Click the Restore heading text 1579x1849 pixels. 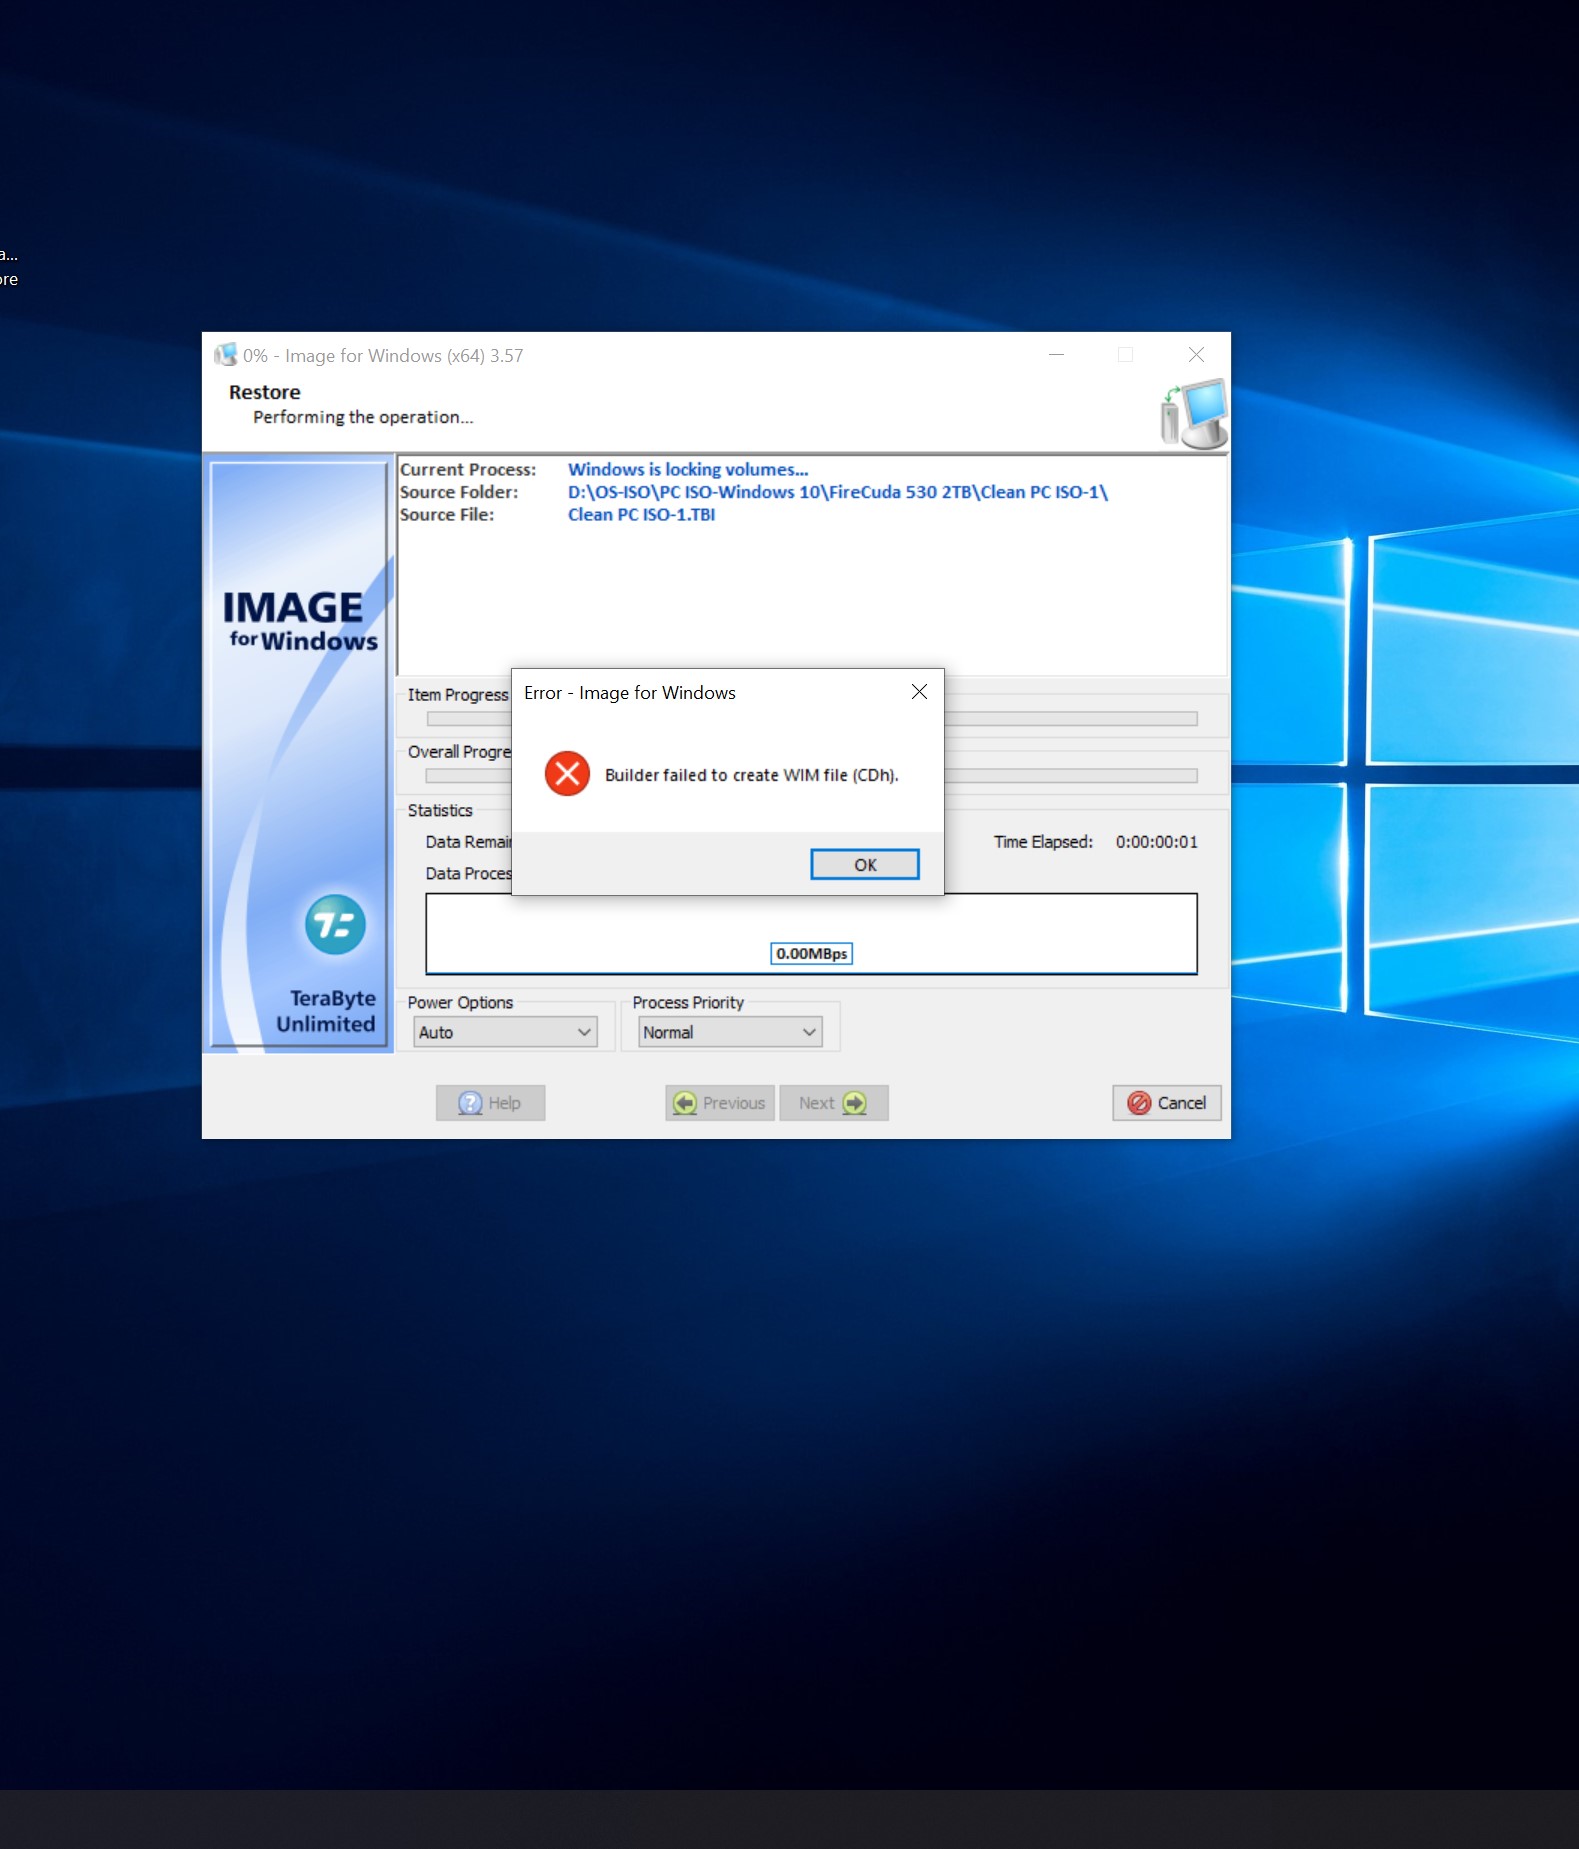tap(264, 392)
